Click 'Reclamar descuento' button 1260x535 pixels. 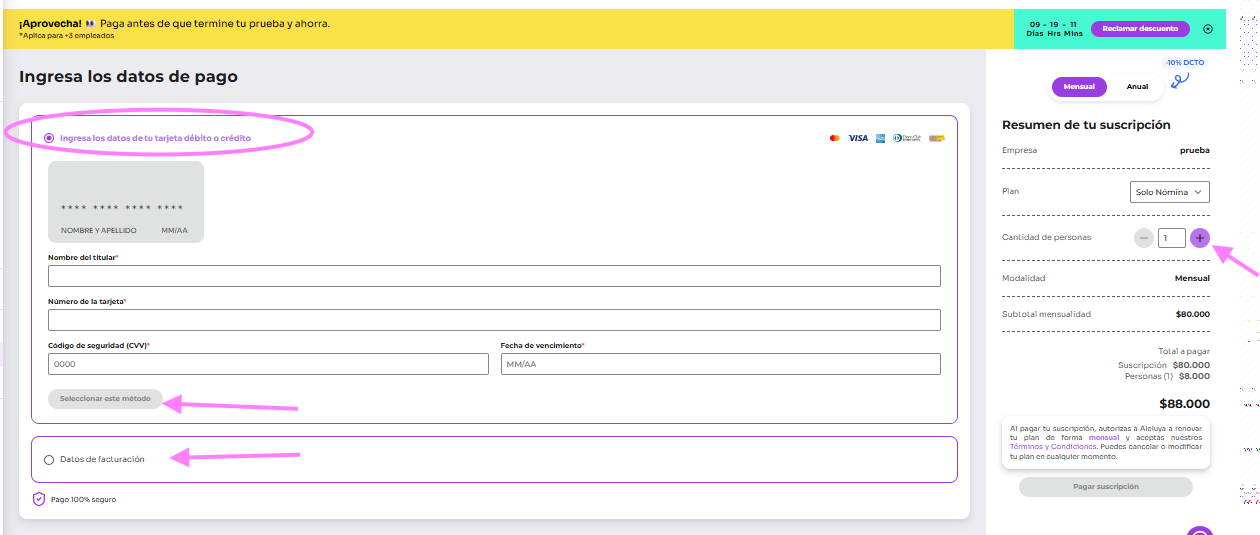pos(1140,29)
